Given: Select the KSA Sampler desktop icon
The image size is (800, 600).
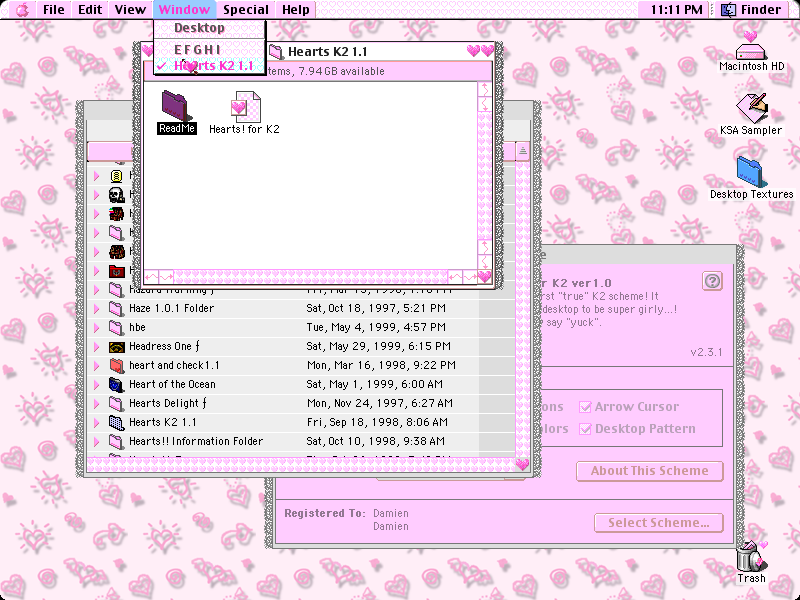Looking at the screenshot, I should [x=752, y=108].
